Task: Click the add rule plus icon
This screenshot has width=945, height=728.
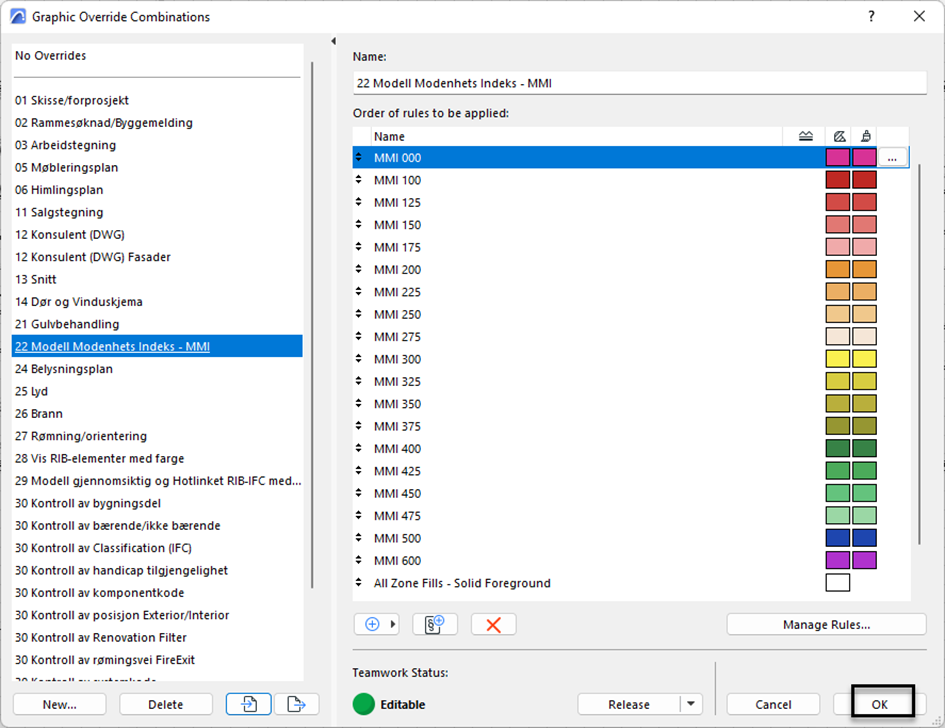Action: click(372, 624)
